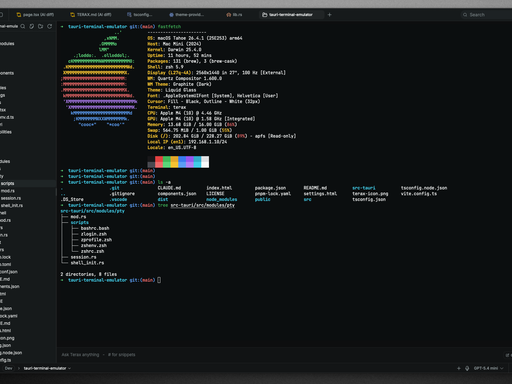Click the blue color block in fastfetch output

tap(182, 162)
